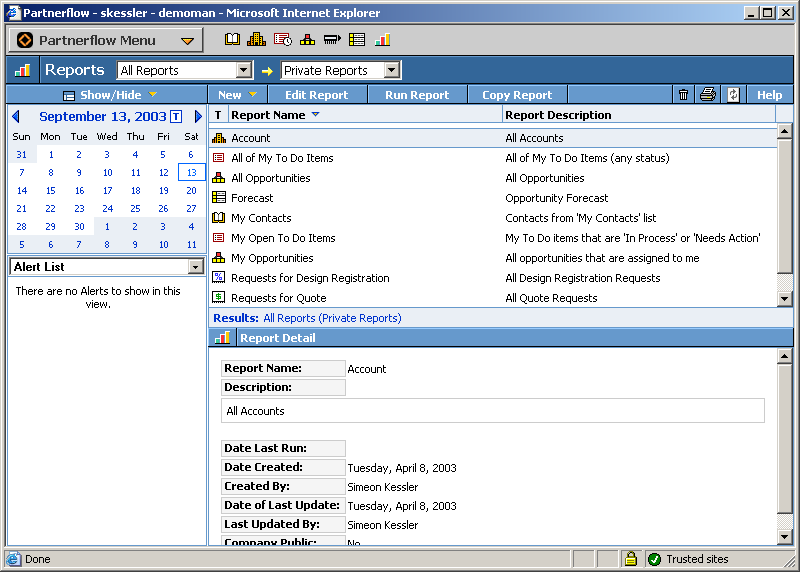Image resolution: width=800 pixels, height=572 pixels.
Task: Click the T column header
Action: [218, 115]
